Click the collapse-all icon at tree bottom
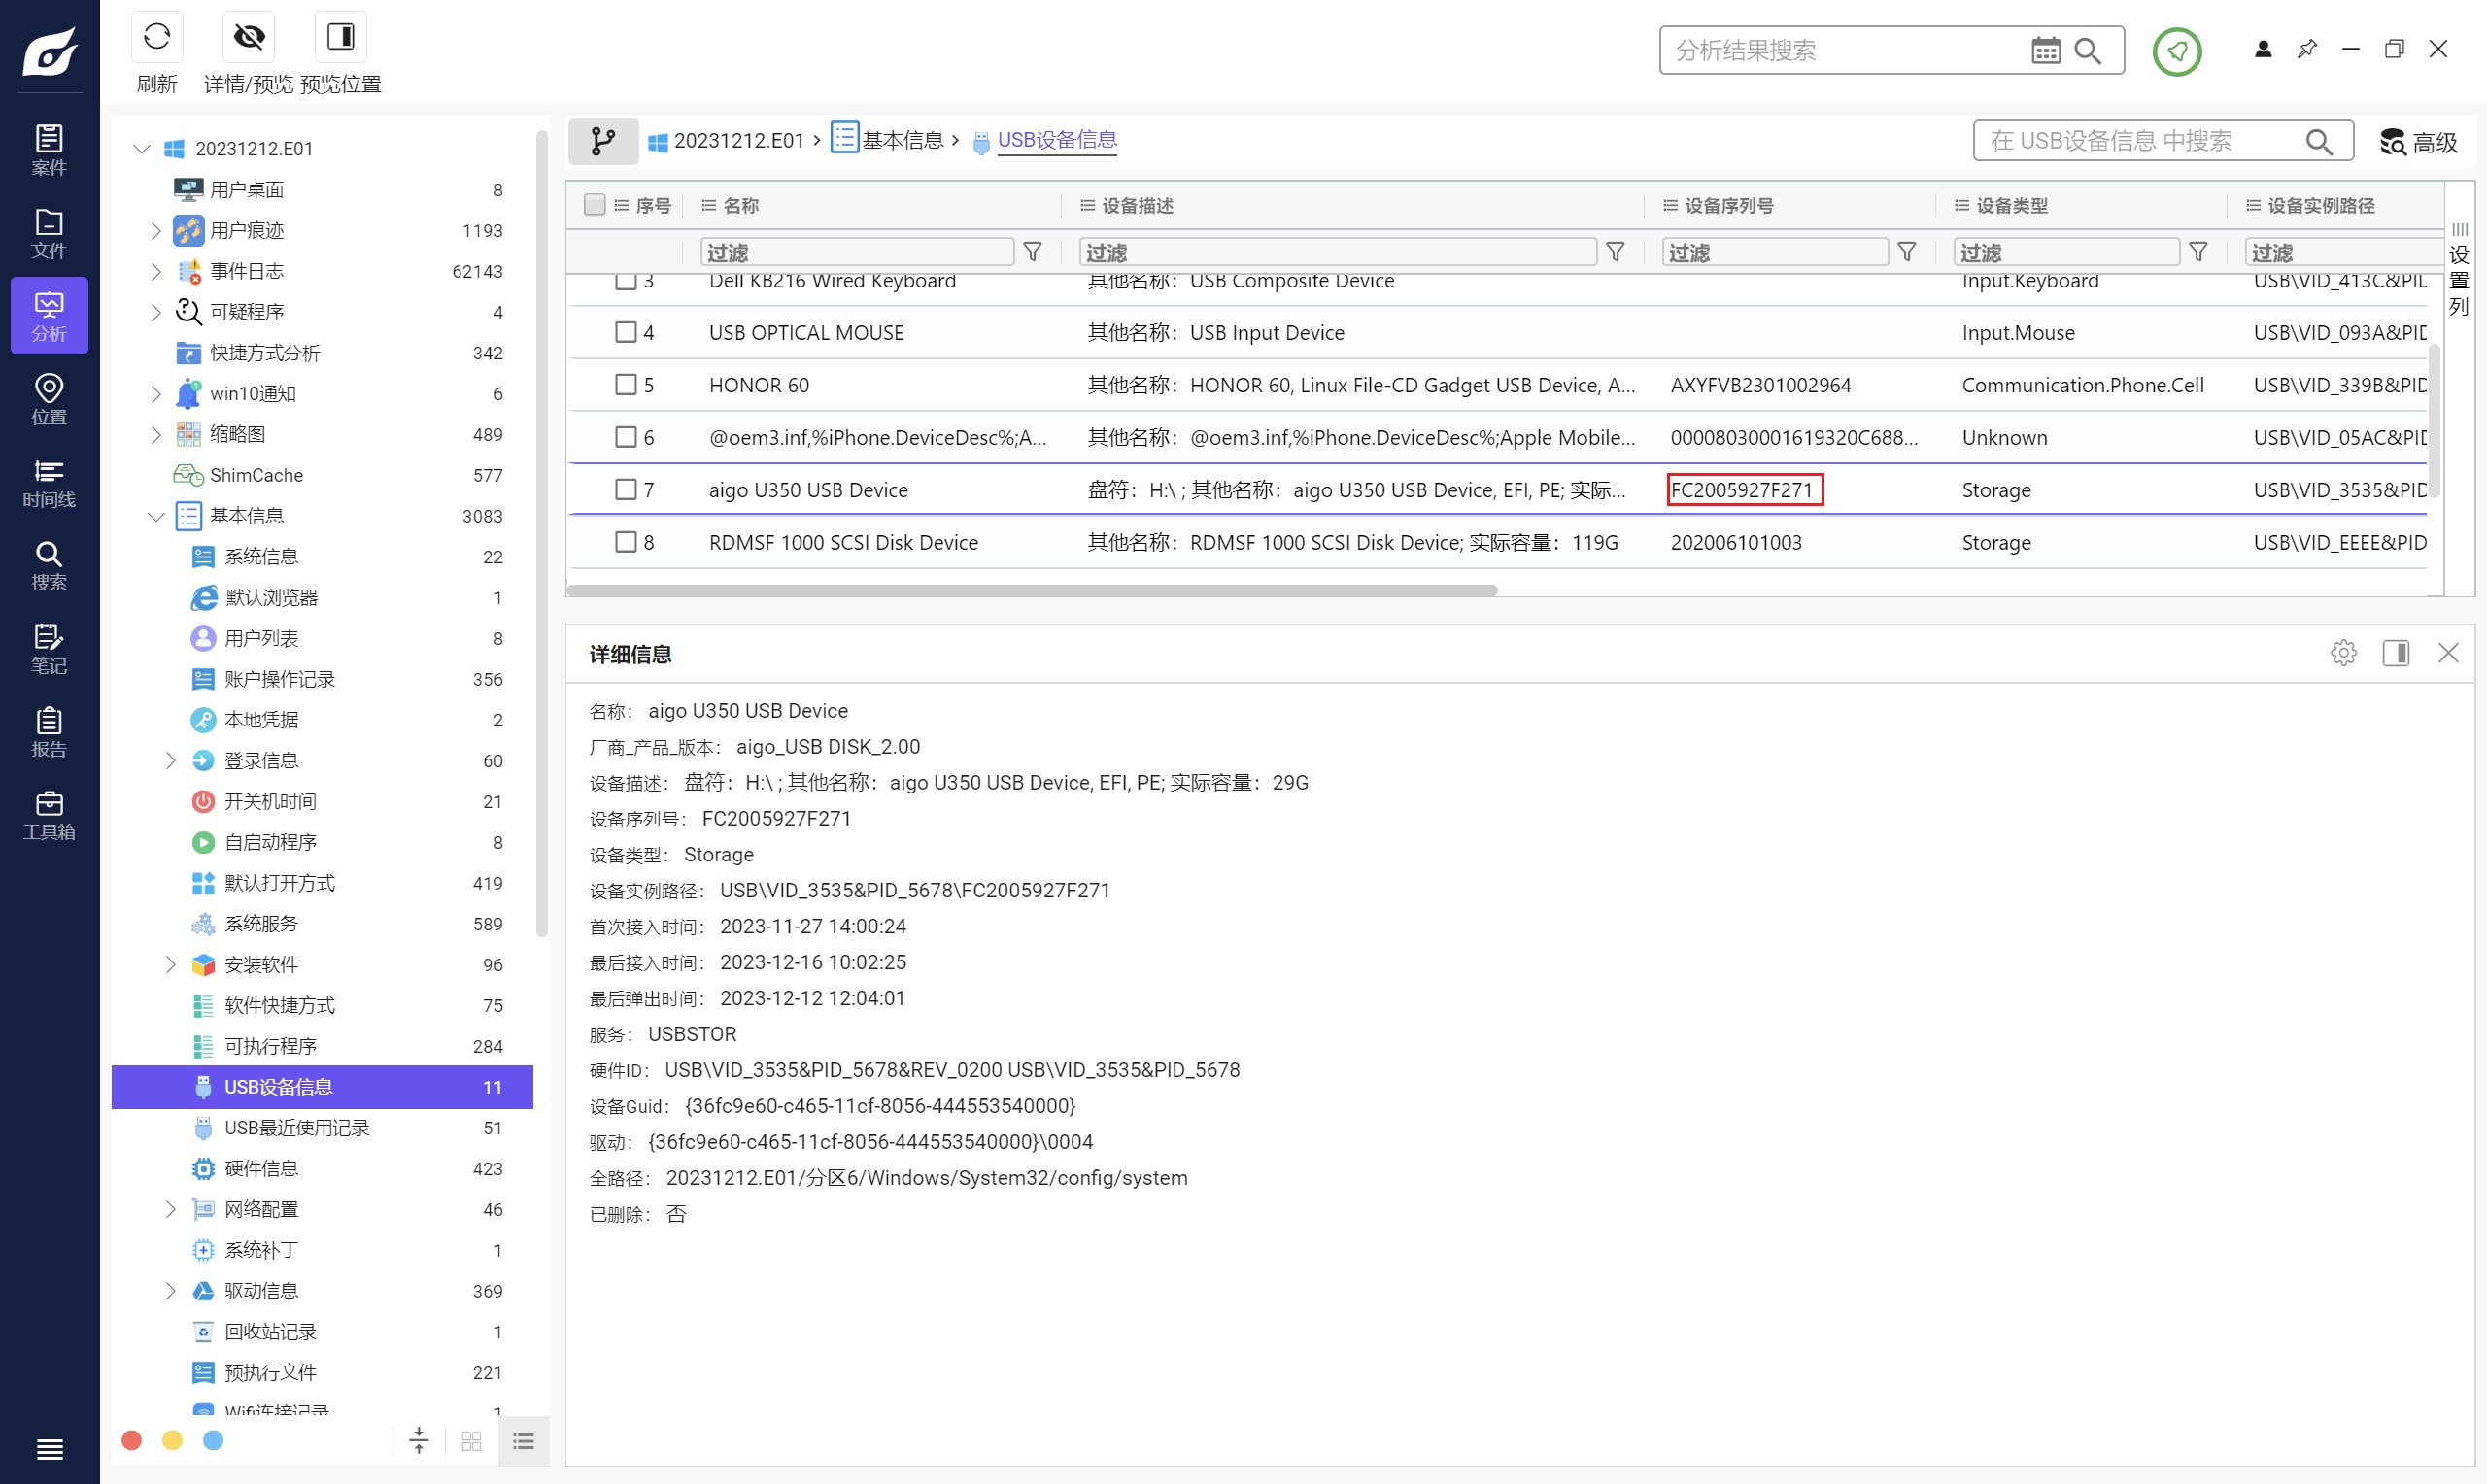 click(x=419, y=1441)
